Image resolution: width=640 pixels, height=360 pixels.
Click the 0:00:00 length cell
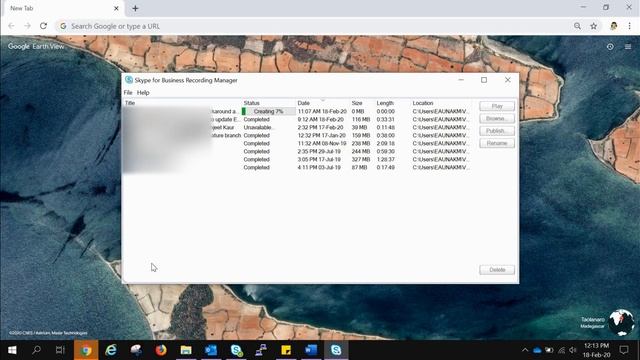click(385, 111)
